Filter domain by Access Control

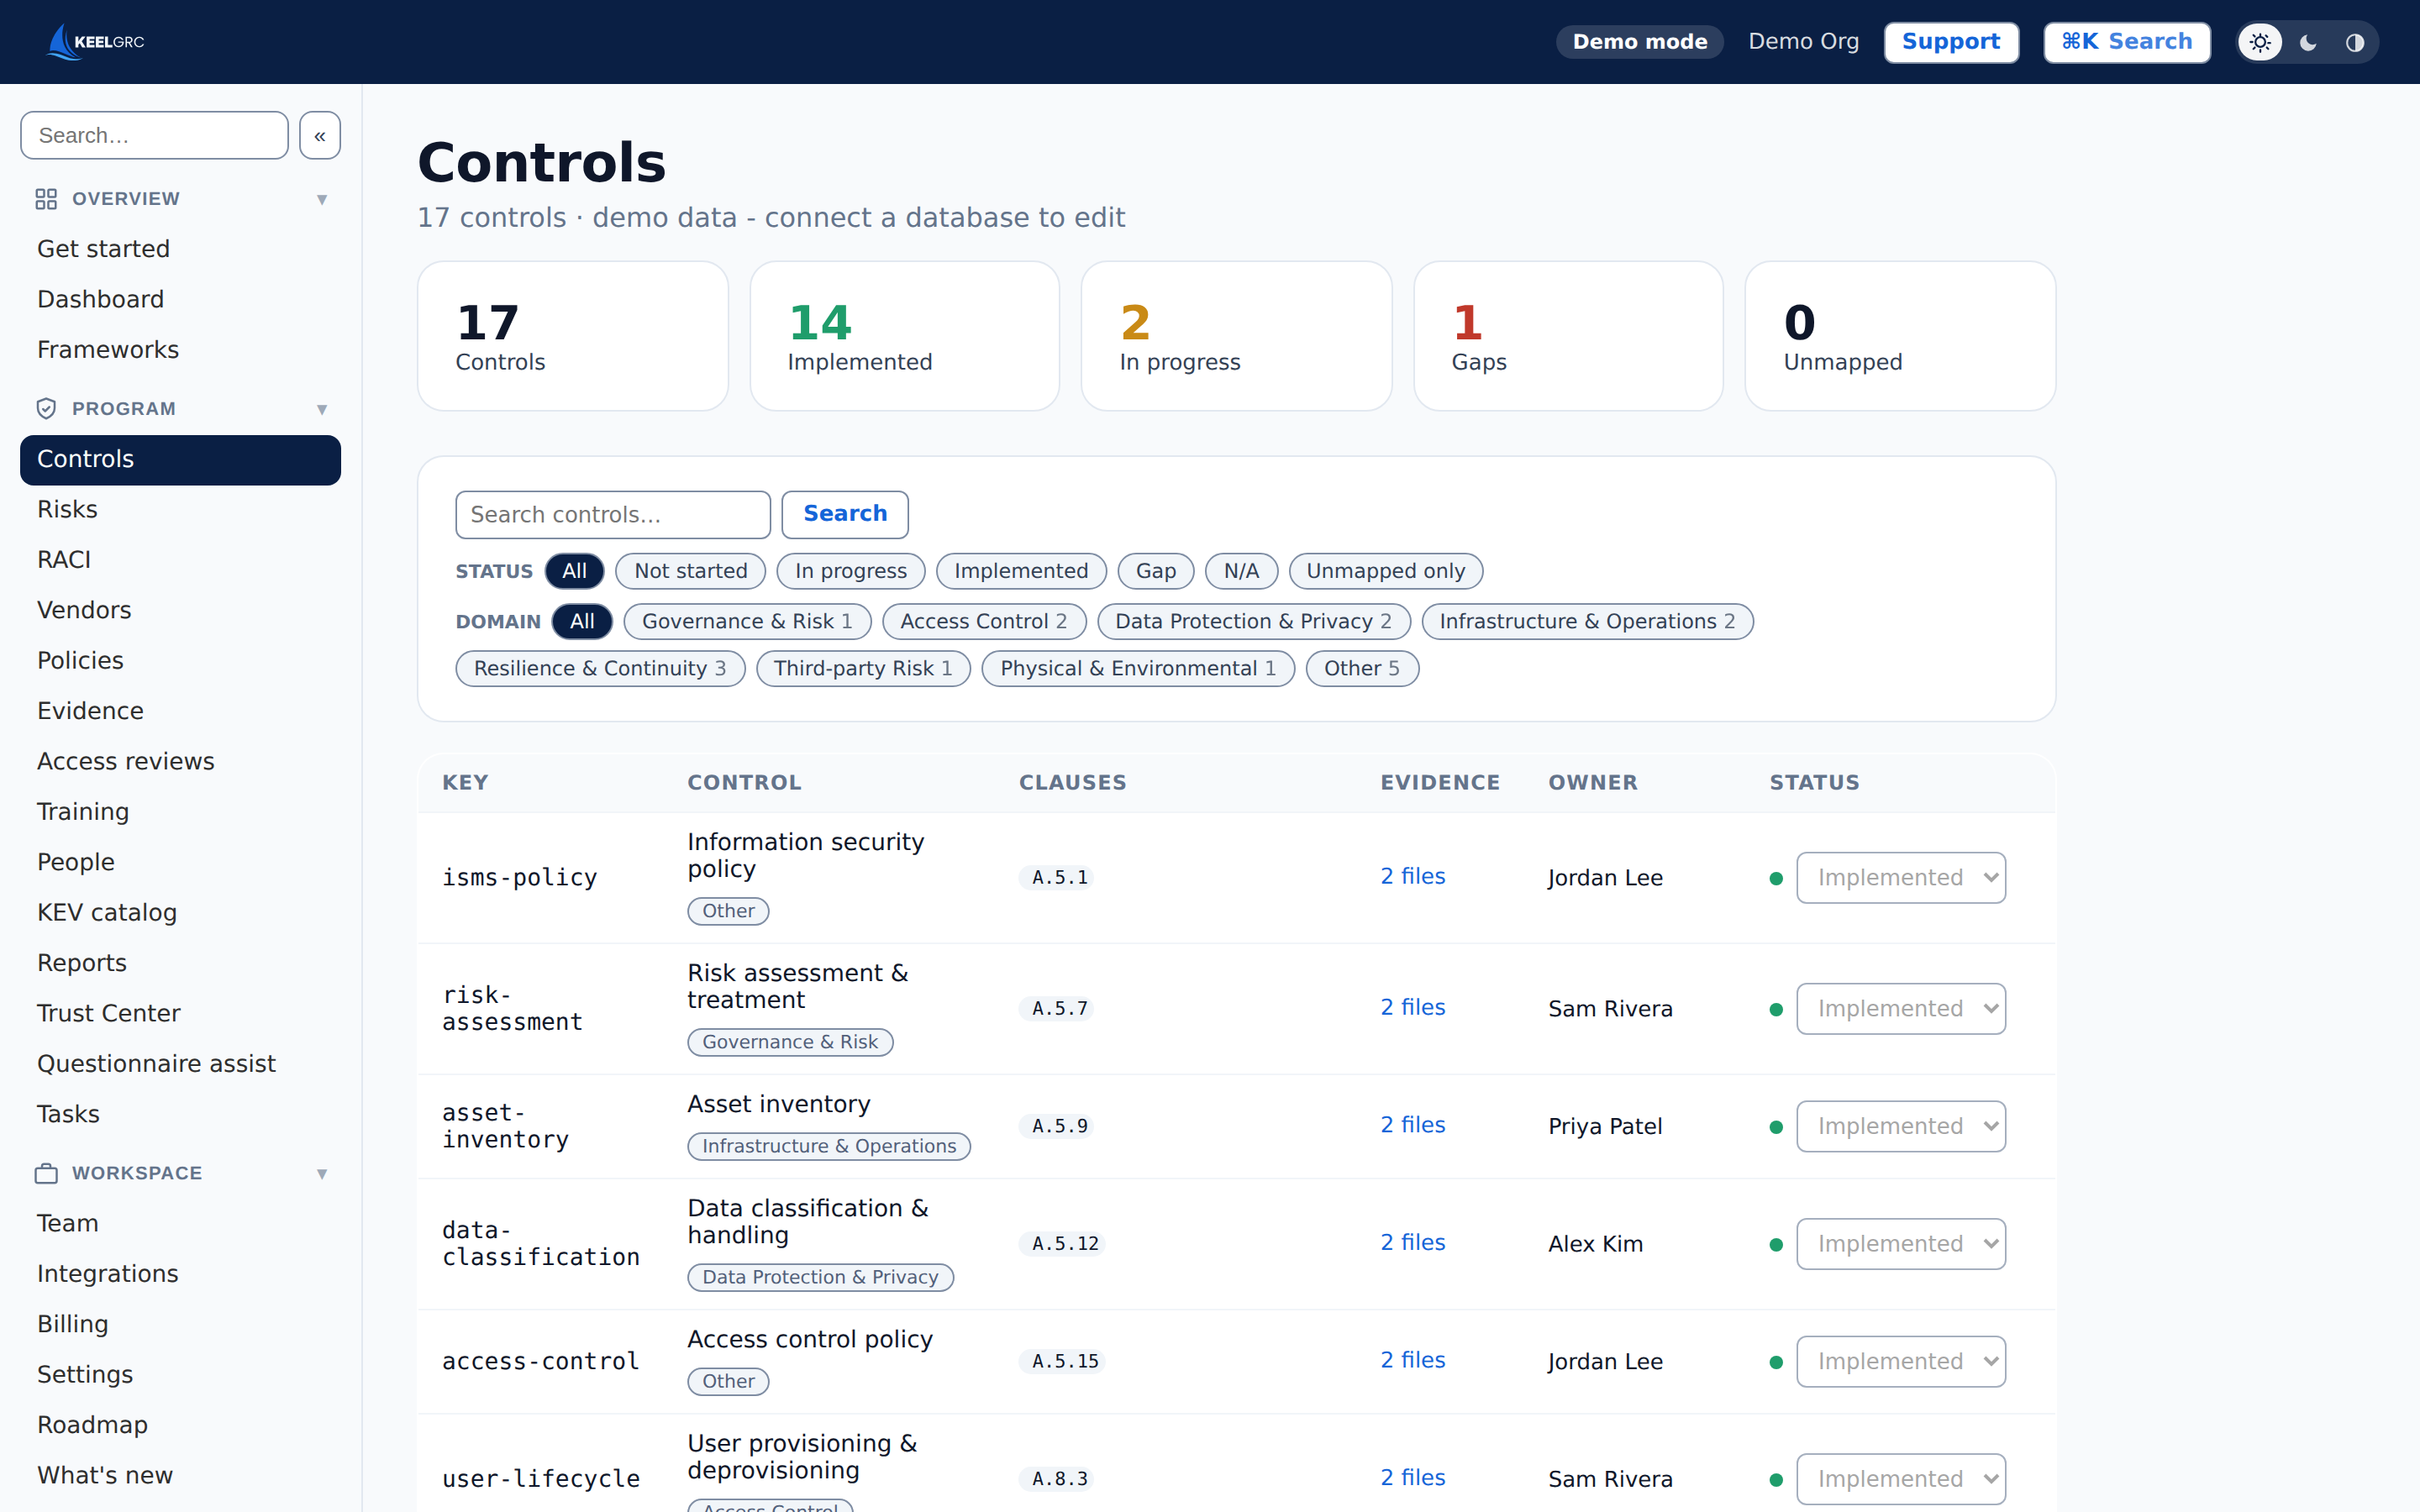(x=983, y=621)
